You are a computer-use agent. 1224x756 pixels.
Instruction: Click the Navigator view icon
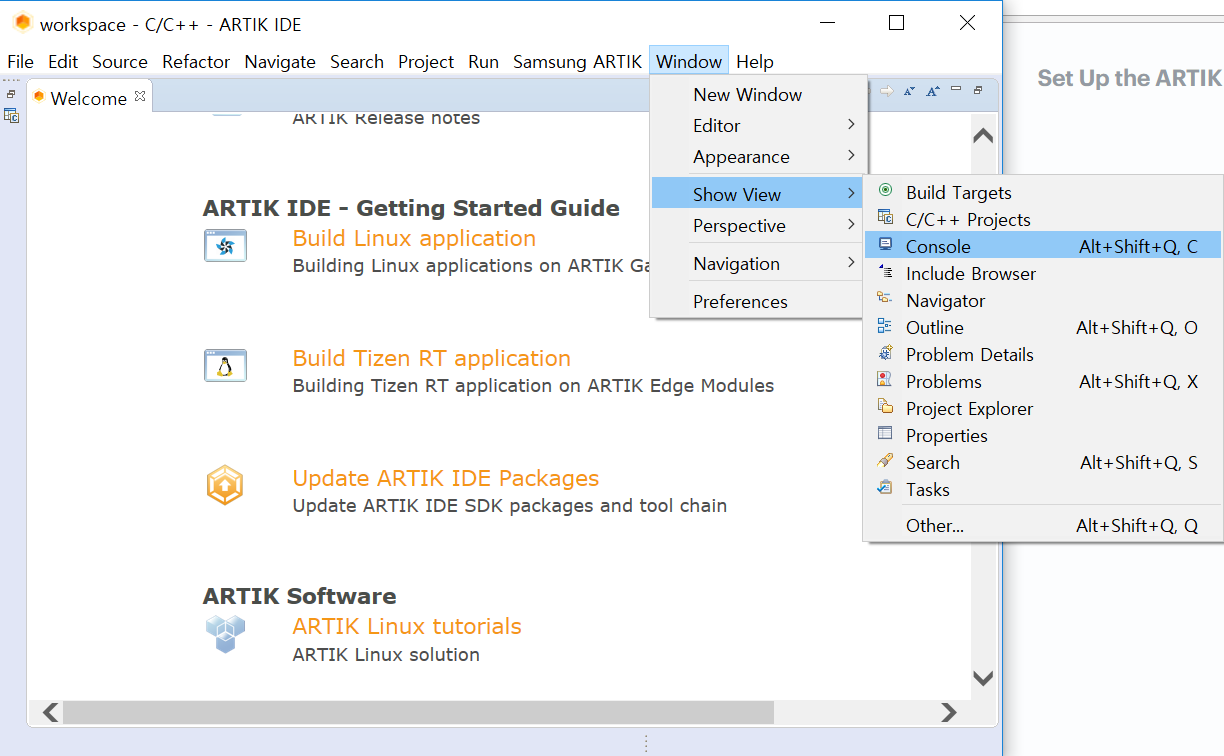coord(885,298)
